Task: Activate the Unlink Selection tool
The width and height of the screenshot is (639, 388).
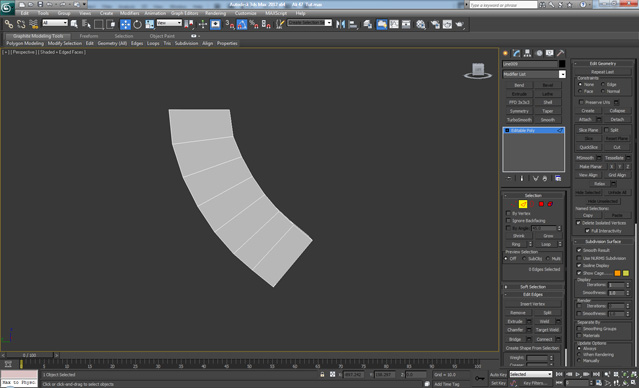Action: 21,24
